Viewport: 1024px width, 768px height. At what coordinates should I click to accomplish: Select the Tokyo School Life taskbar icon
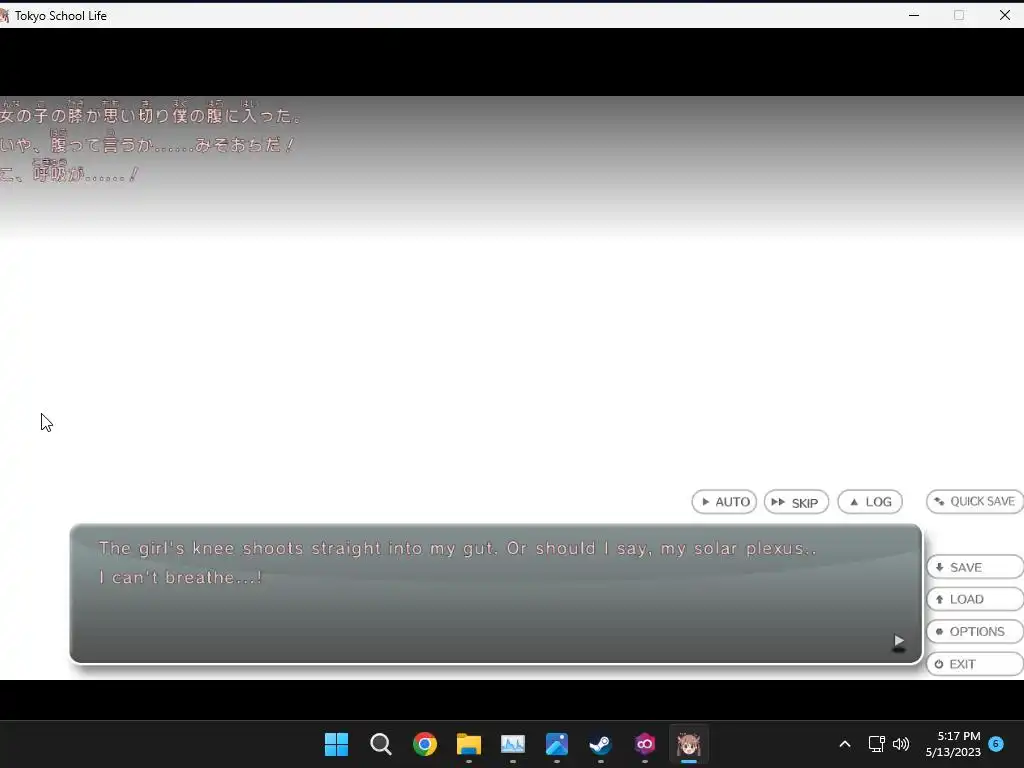pyautogui.click(x=688, y=744)
